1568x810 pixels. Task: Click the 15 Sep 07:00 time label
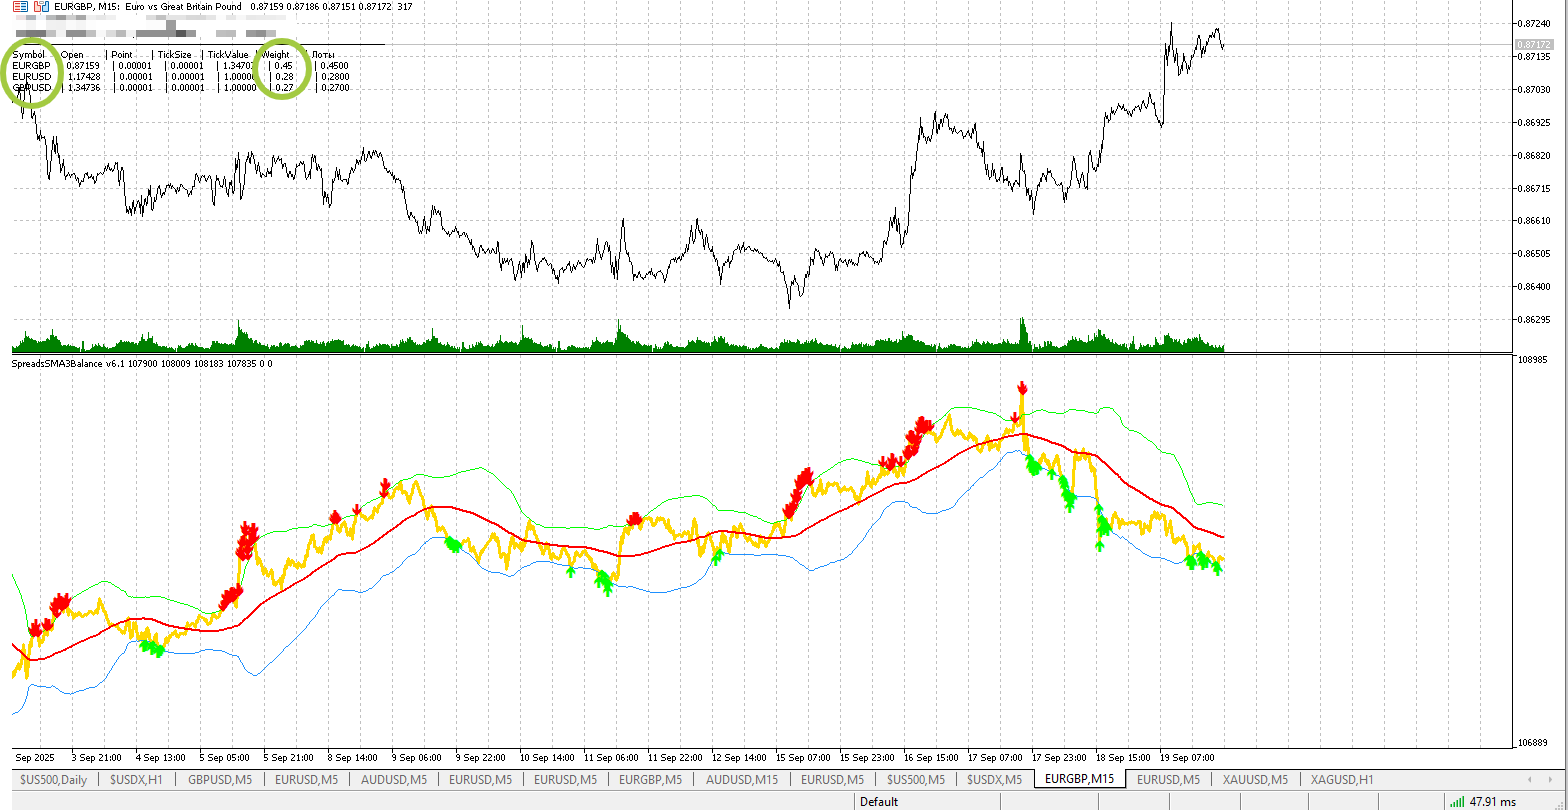pyautogui.click(x=802, y=757)
